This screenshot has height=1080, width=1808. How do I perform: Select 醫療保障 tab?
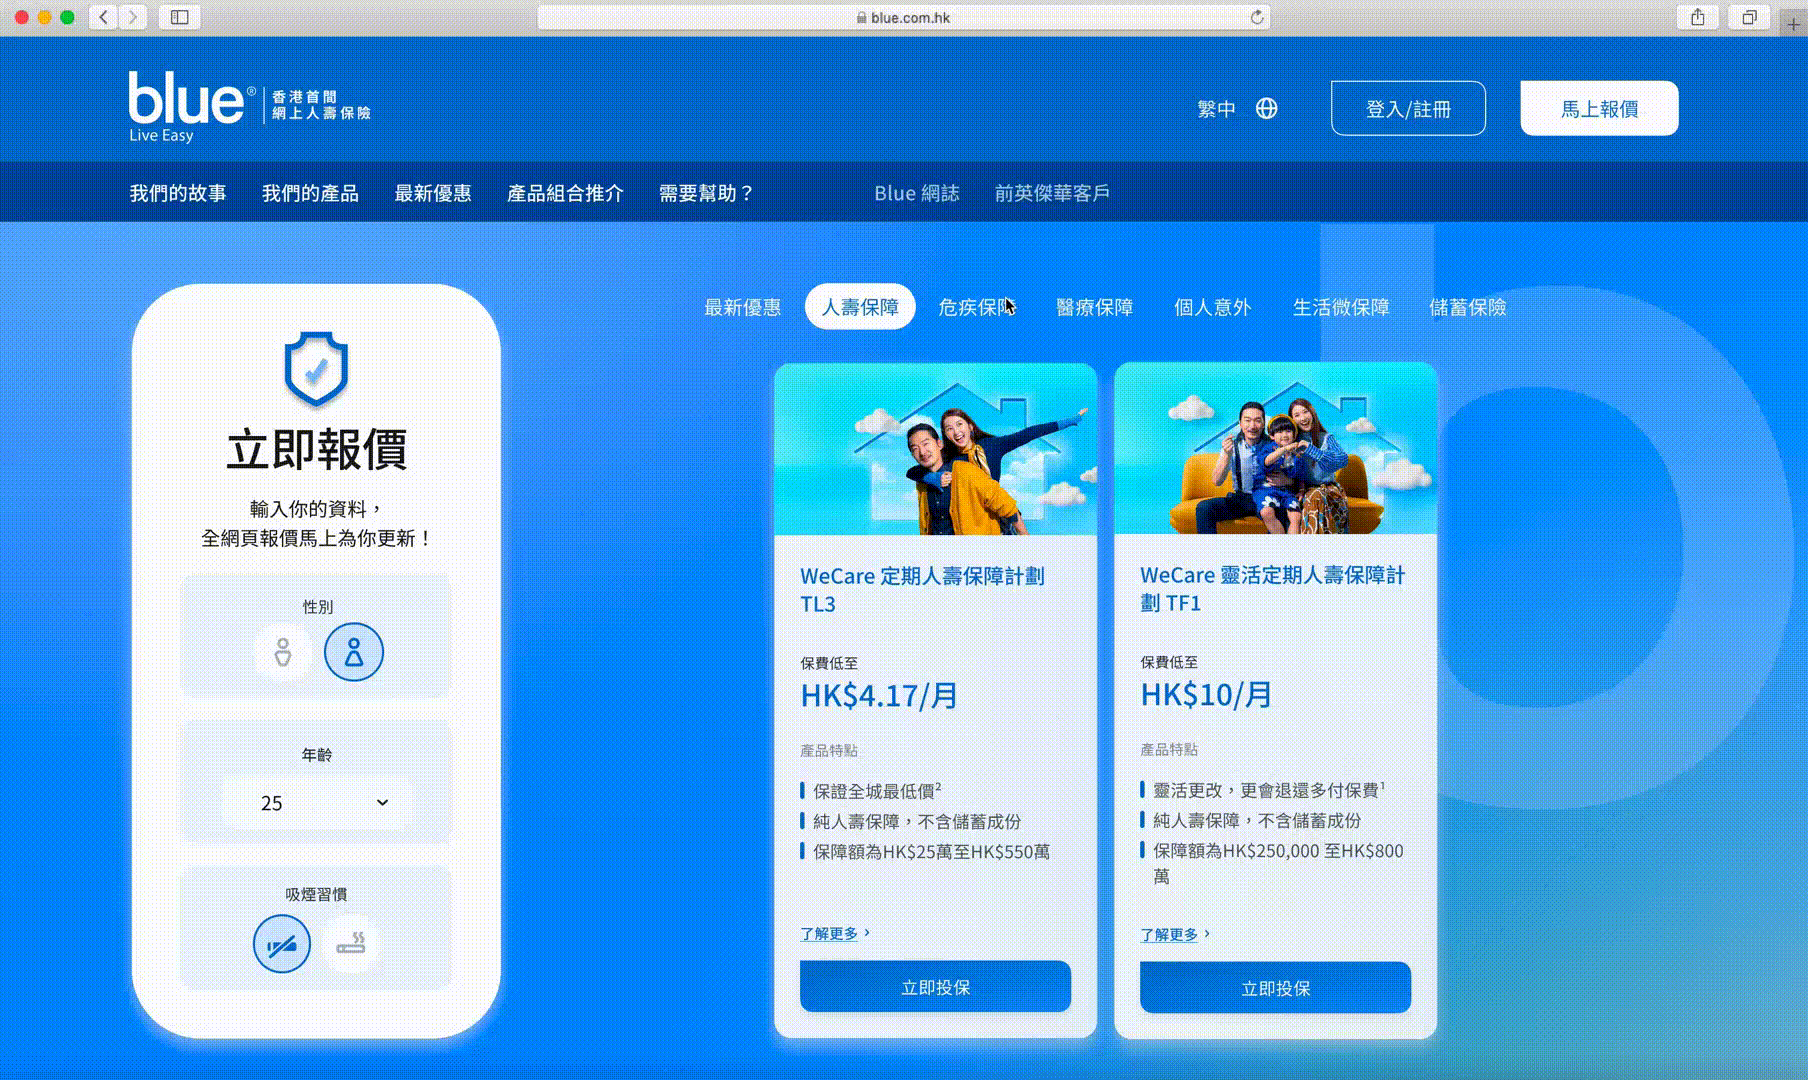[x=1095, y=307]
